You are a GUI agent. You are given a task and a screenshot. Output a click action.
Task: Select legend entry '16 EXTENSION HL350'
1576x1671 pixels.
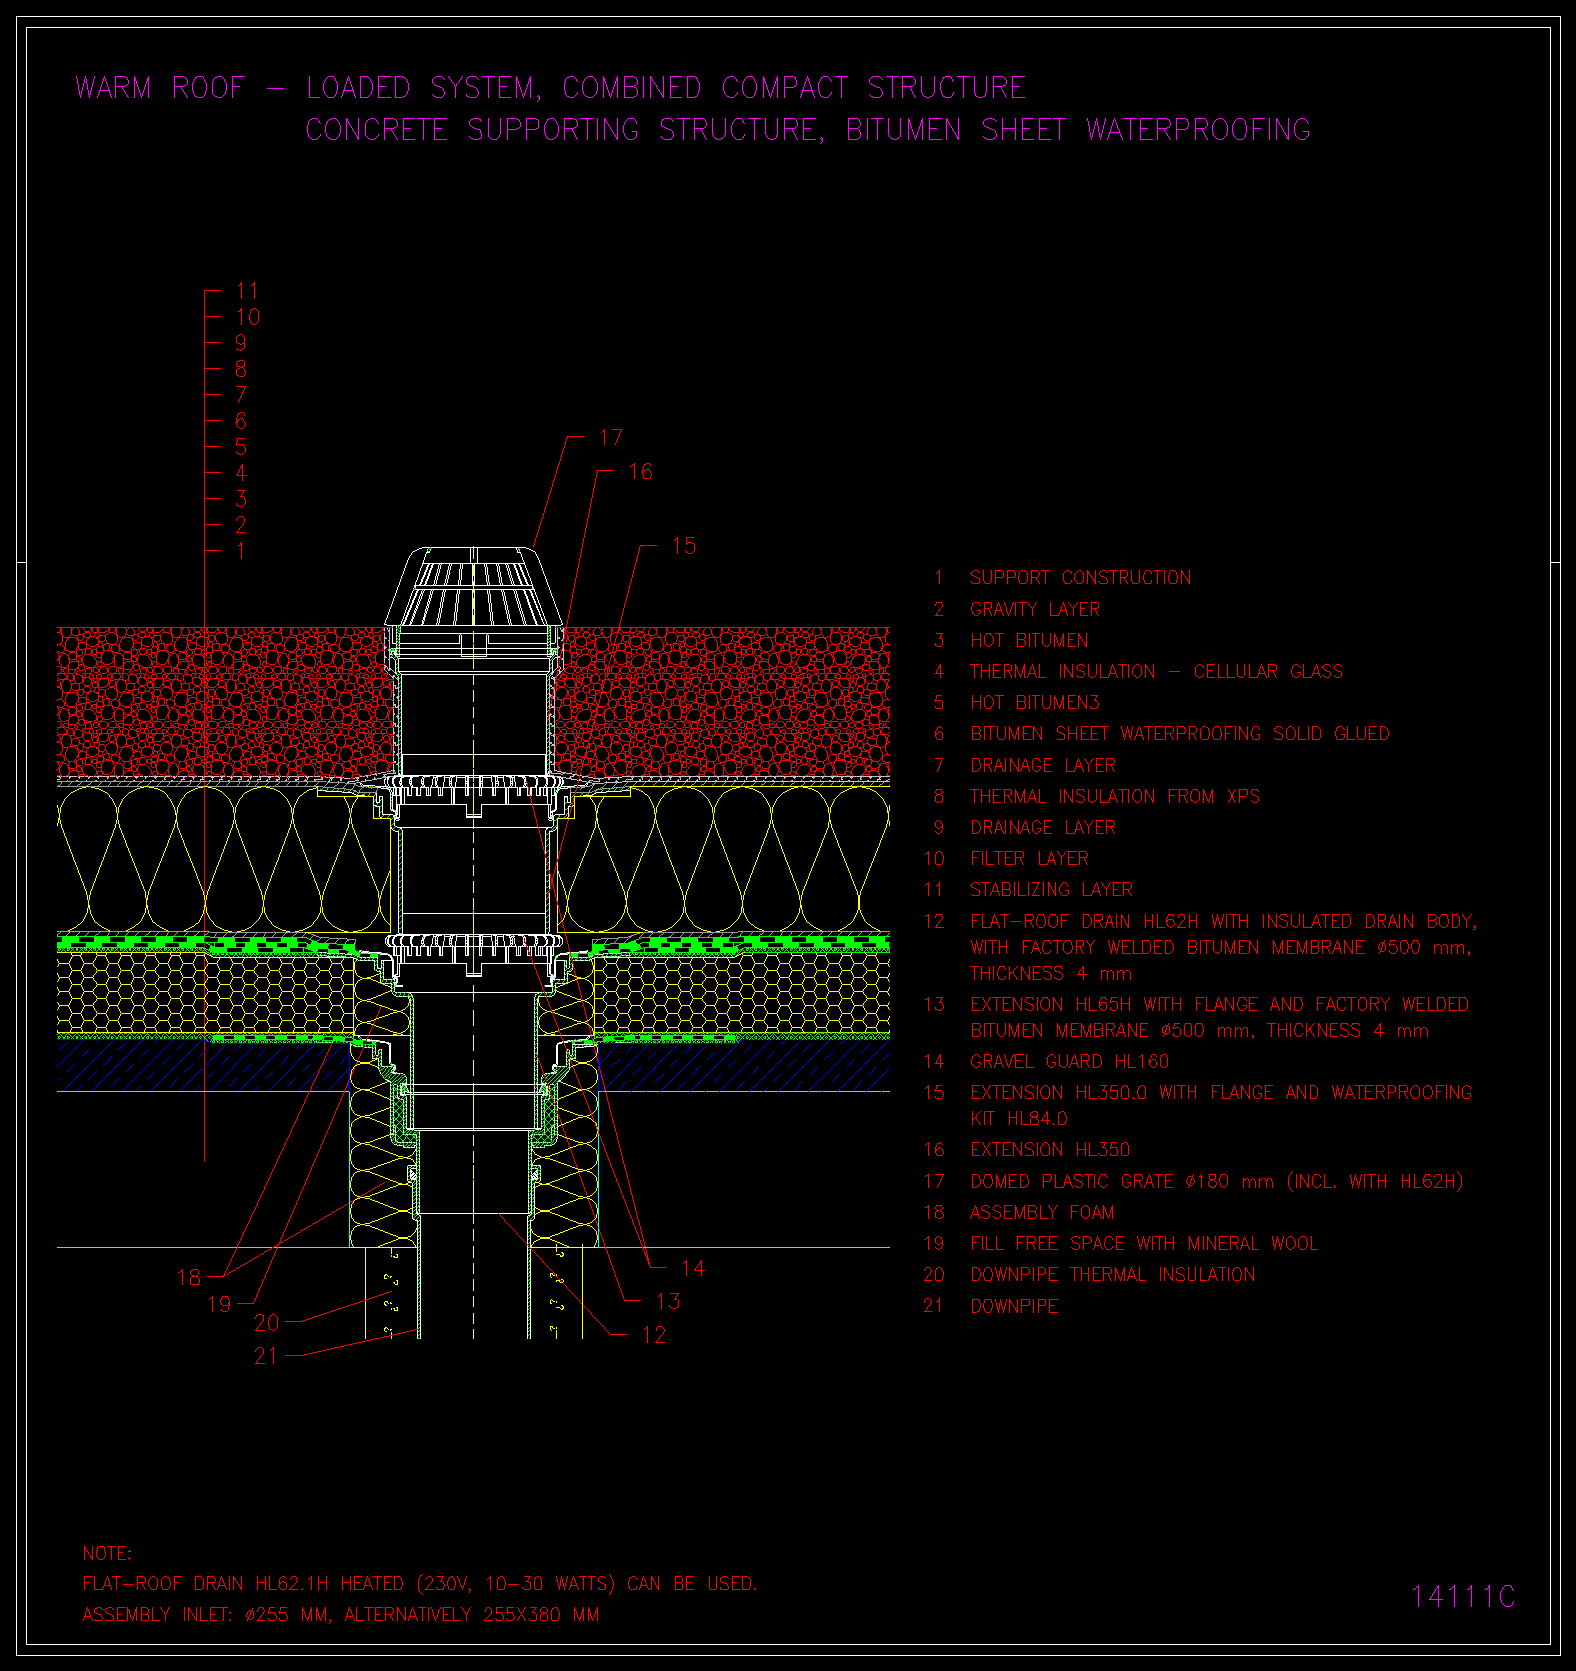[x=1027, y=1150]
